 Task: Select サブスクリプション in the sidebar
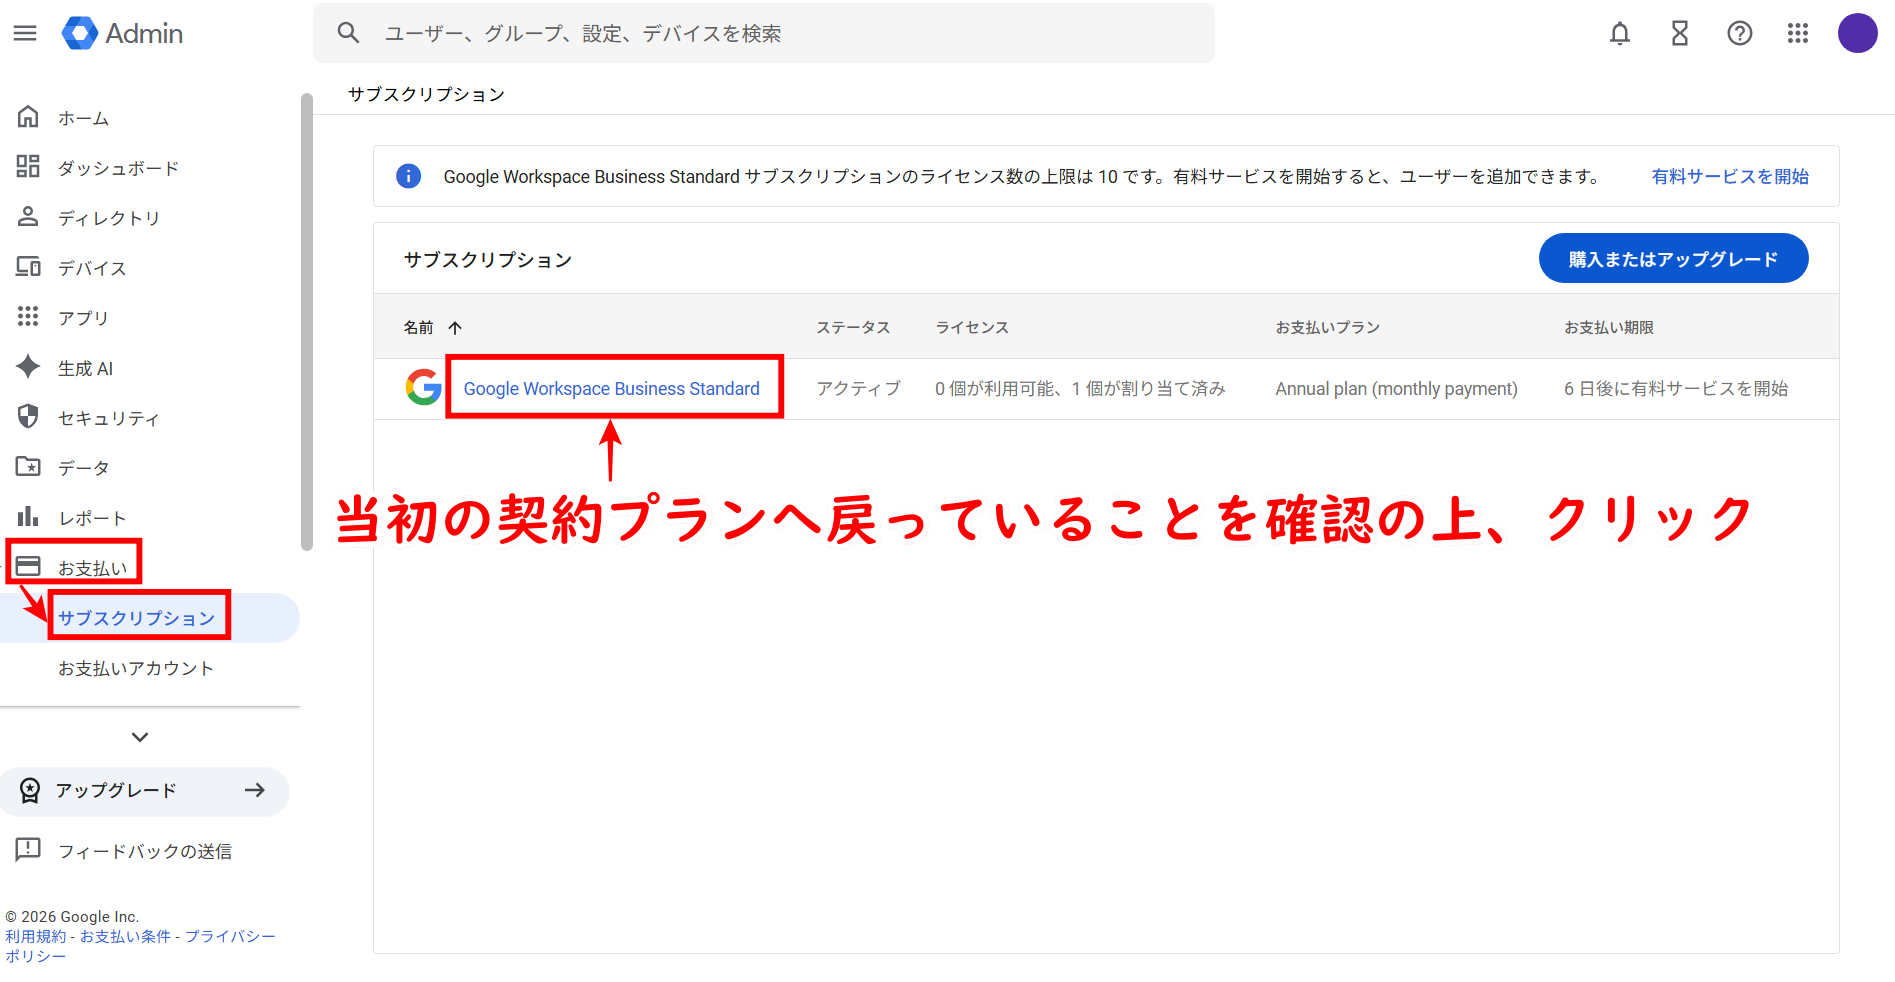coord(136,618)
